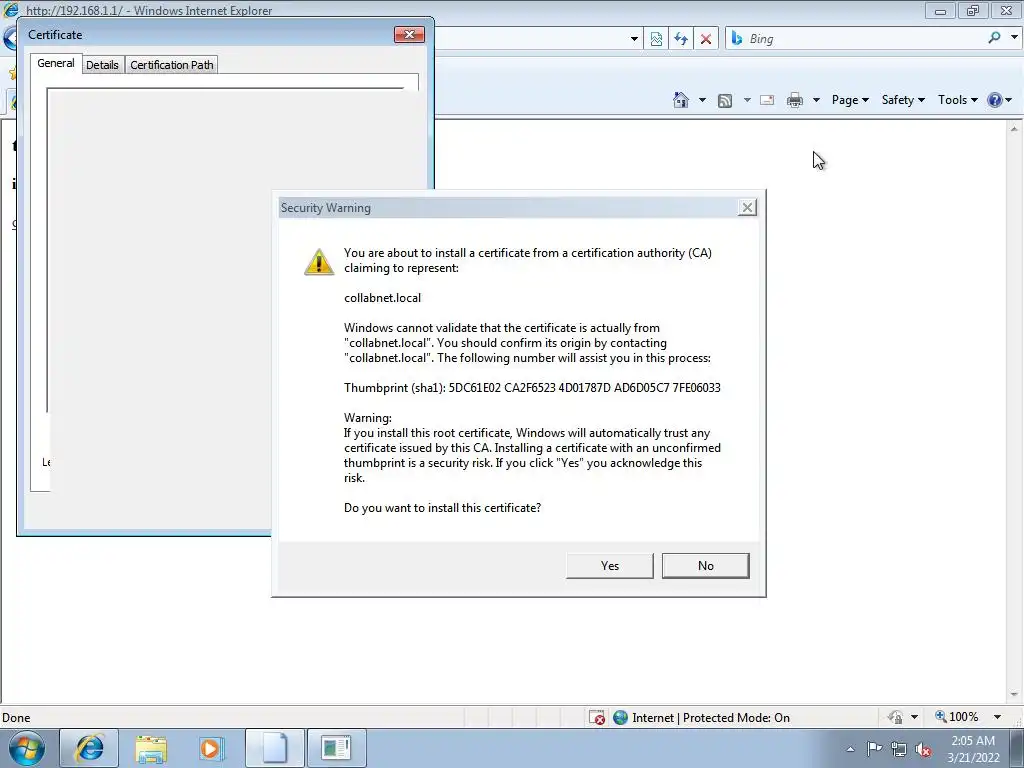Click the Action Center flag icon

tap(874, 749)
